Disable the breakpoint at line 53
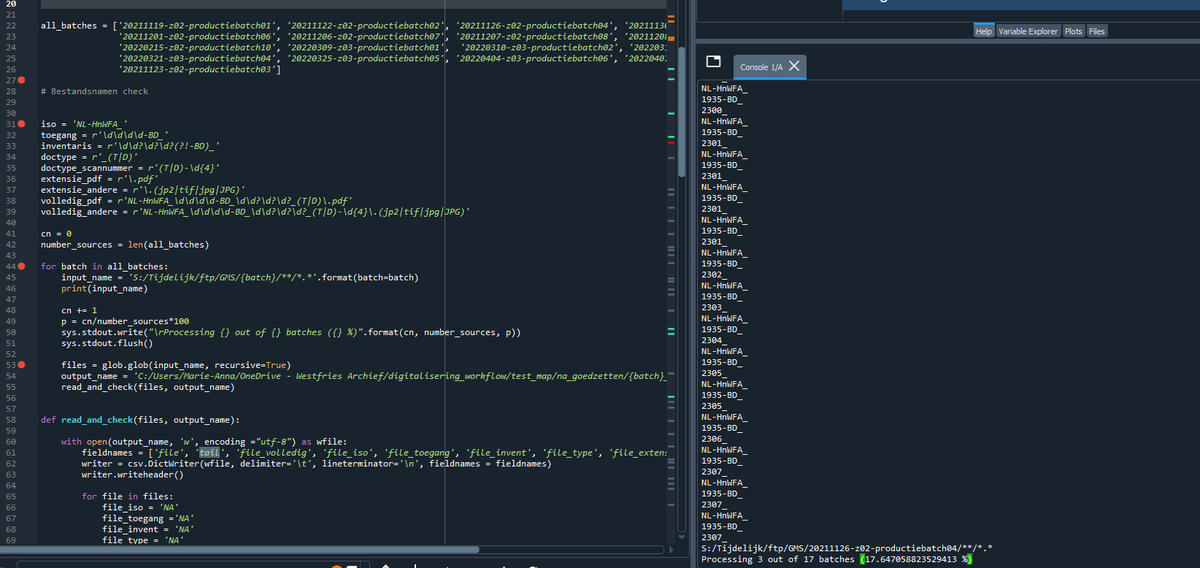 (21, 364)
